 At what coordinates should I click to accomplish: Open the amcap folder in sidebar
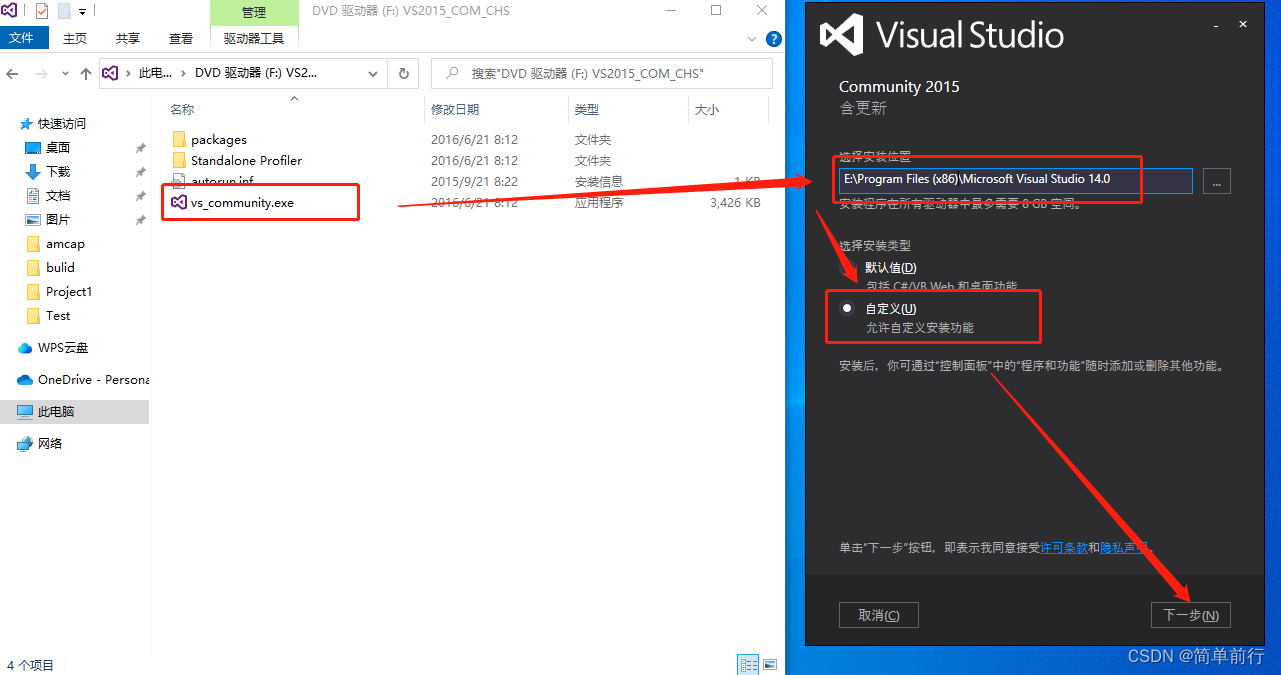click(x=65, y=244)
